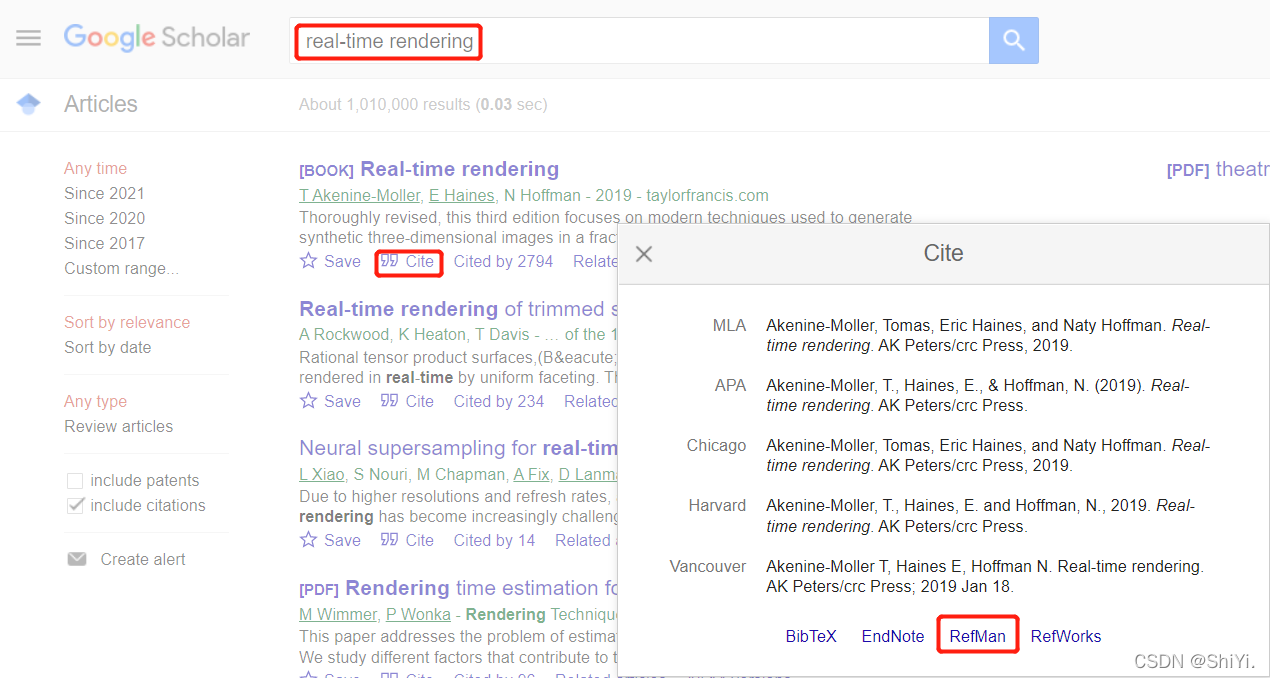Viewport: 1270px width, 678px height.
Task: Select the Harvard citation text
Action: 981,515
